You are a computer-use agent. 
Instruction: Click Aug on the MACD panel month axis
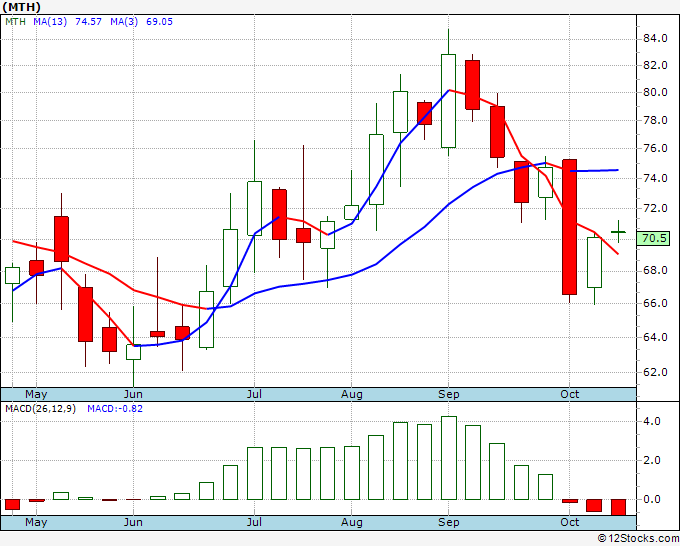pyautogui.click(x=352, y=522)
